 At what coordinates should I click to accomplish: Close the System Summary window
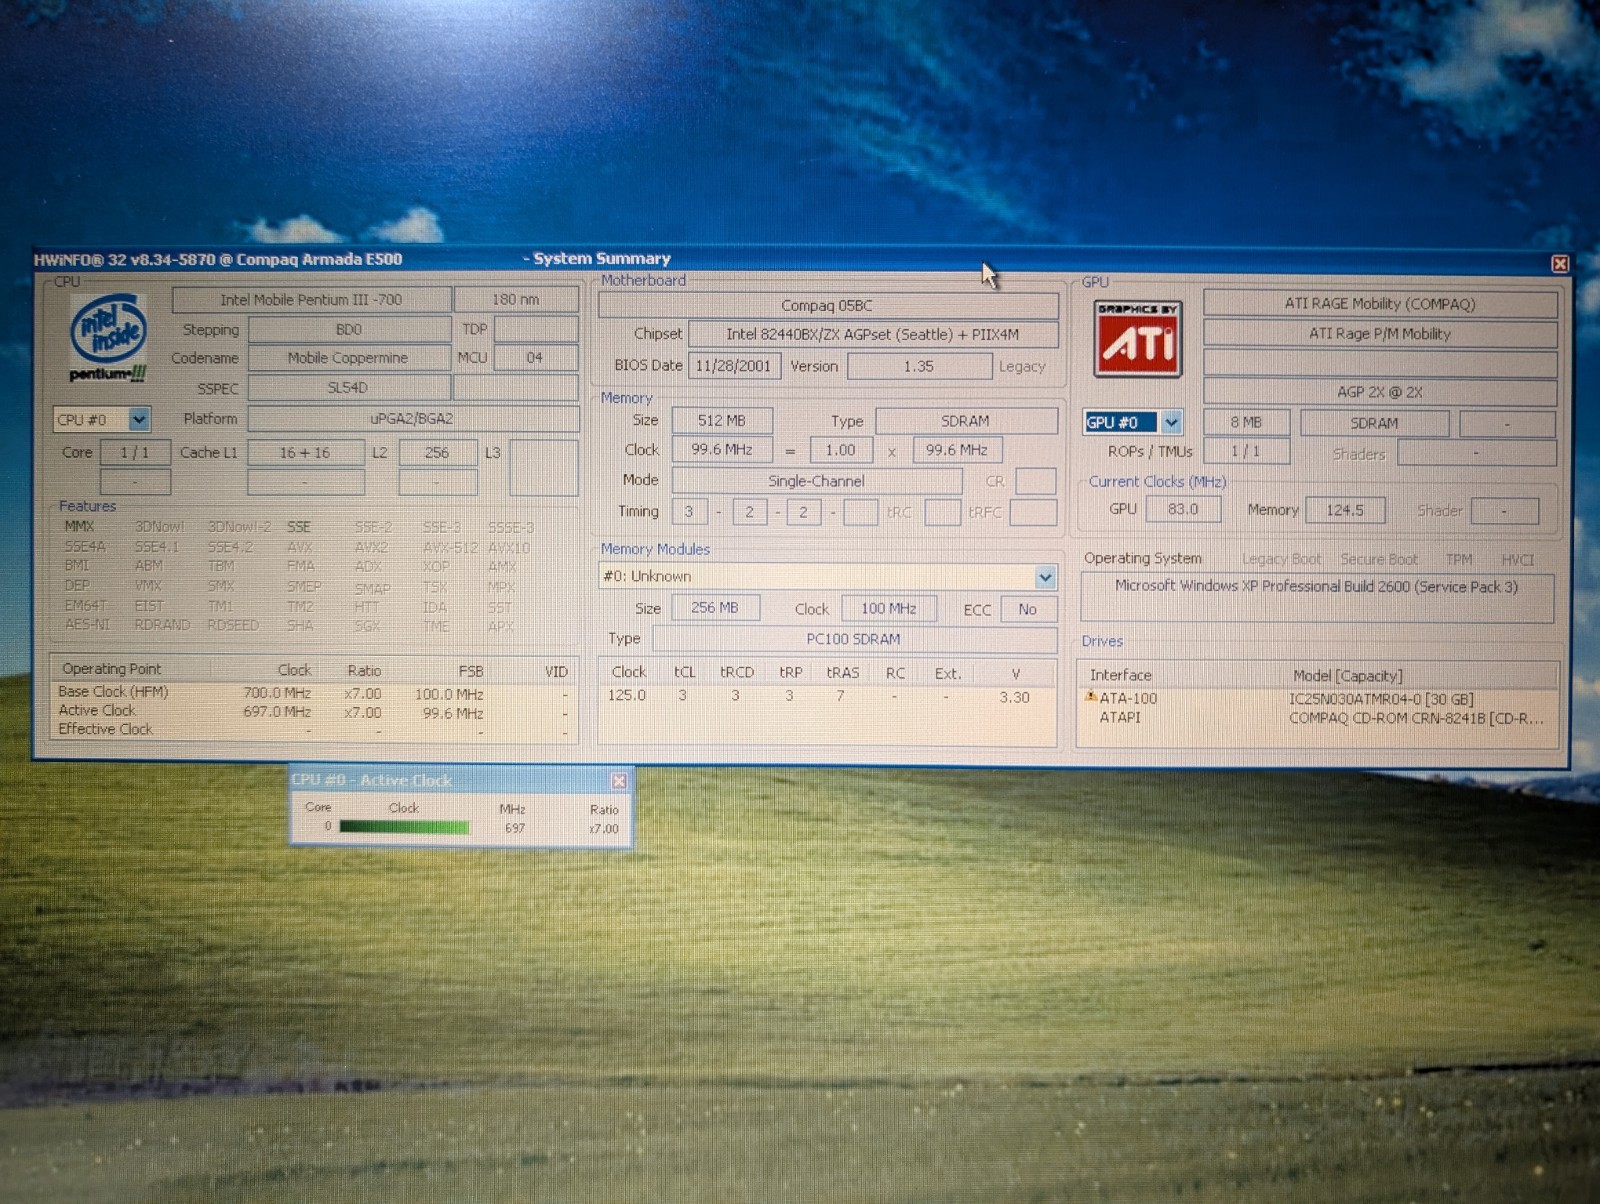coord(1559,263)
